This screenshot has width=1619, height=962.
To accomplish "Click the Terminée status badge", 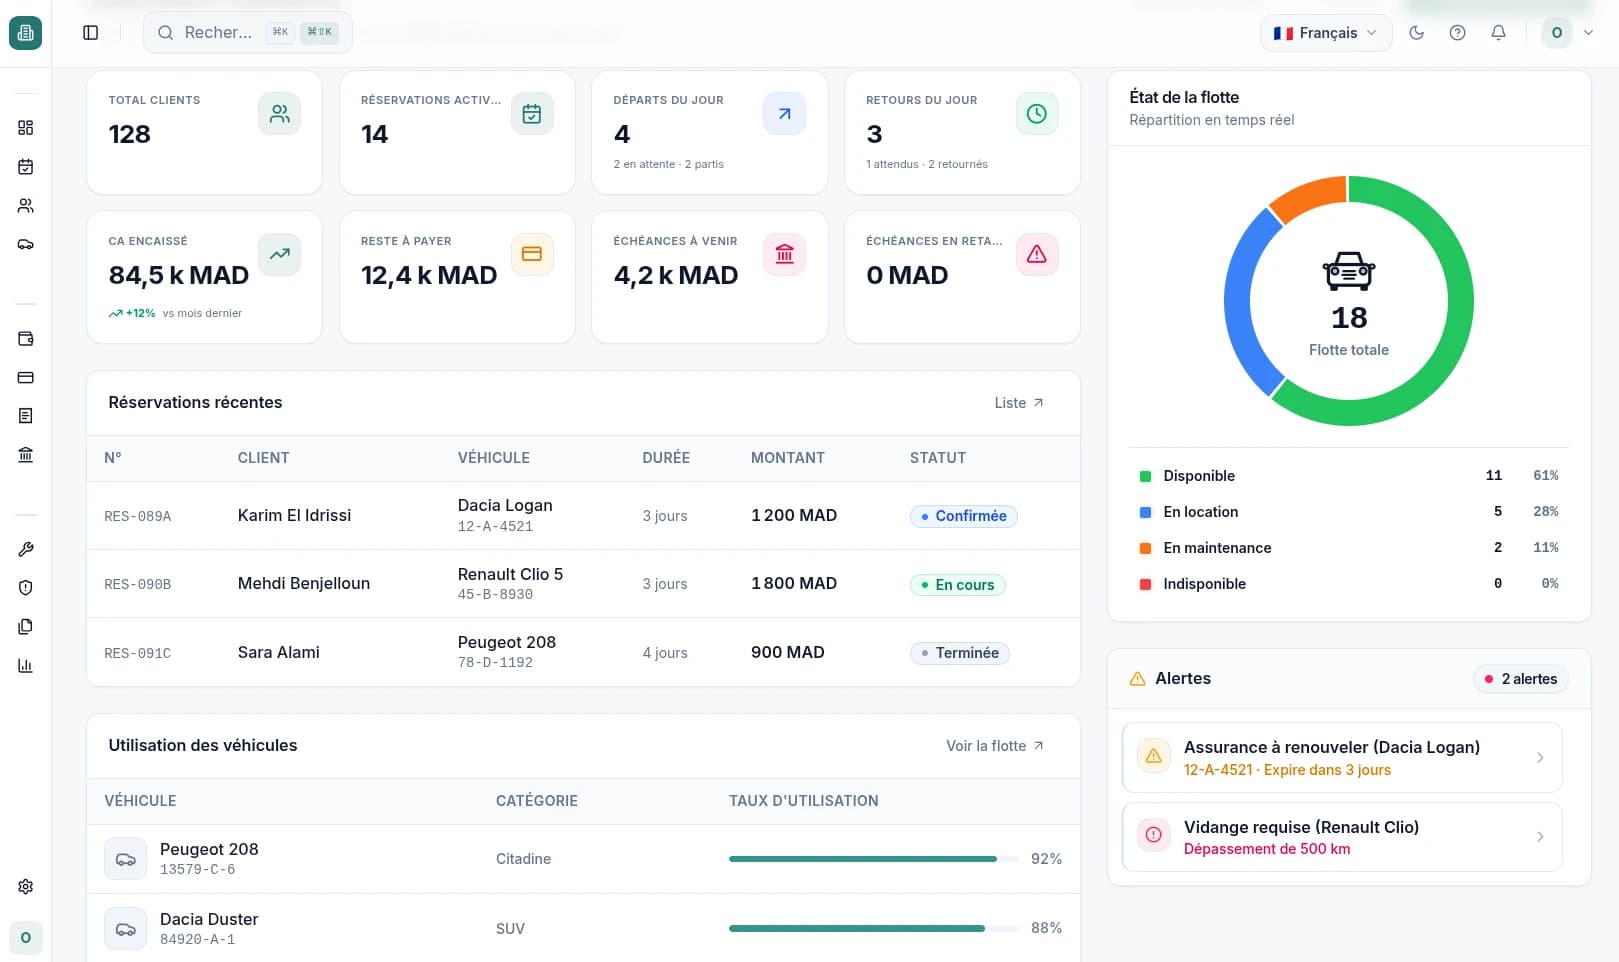I will (x=960, y=653).
